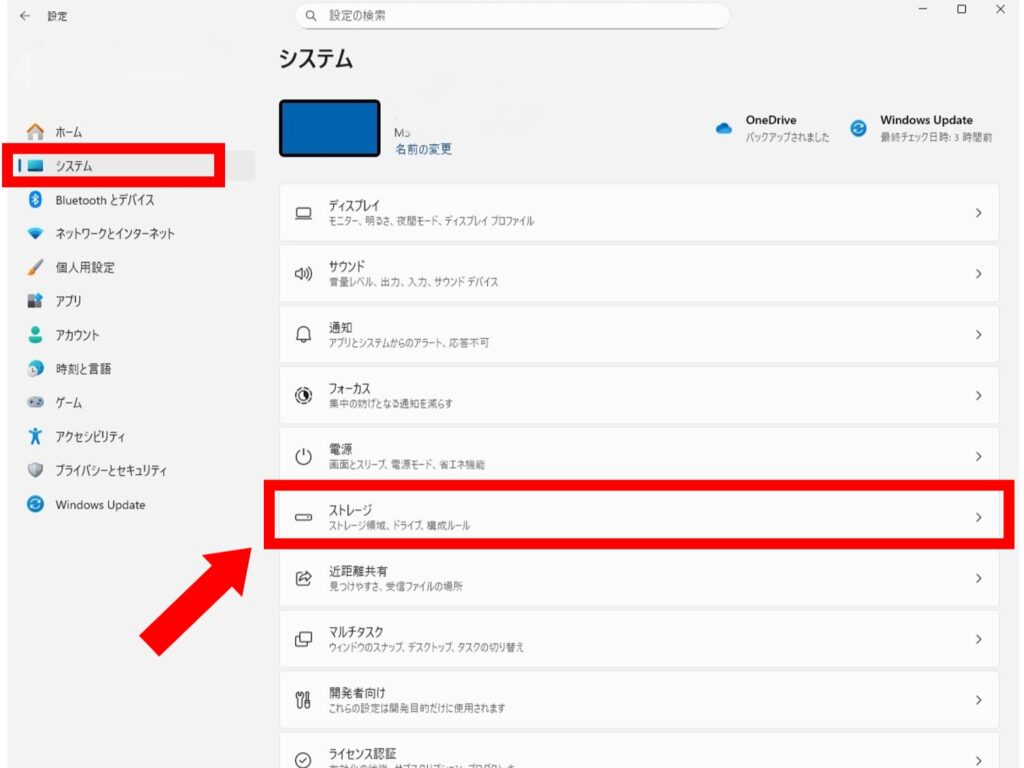
Task: Select ゲーム in sidebar
Action: point(69,402)
